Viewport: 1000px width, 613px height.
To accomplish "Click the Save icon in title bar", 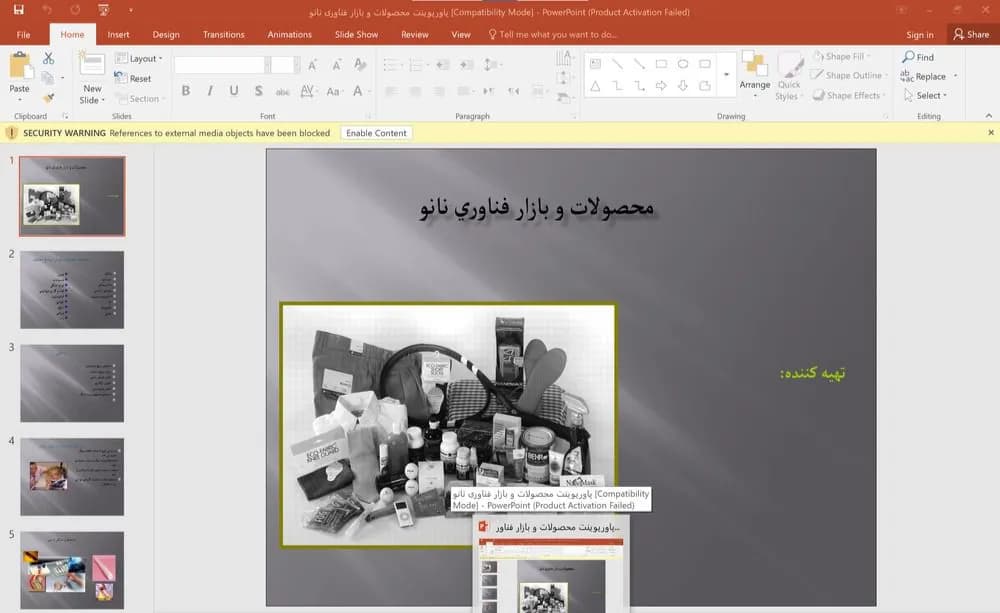I will (18, 10).
